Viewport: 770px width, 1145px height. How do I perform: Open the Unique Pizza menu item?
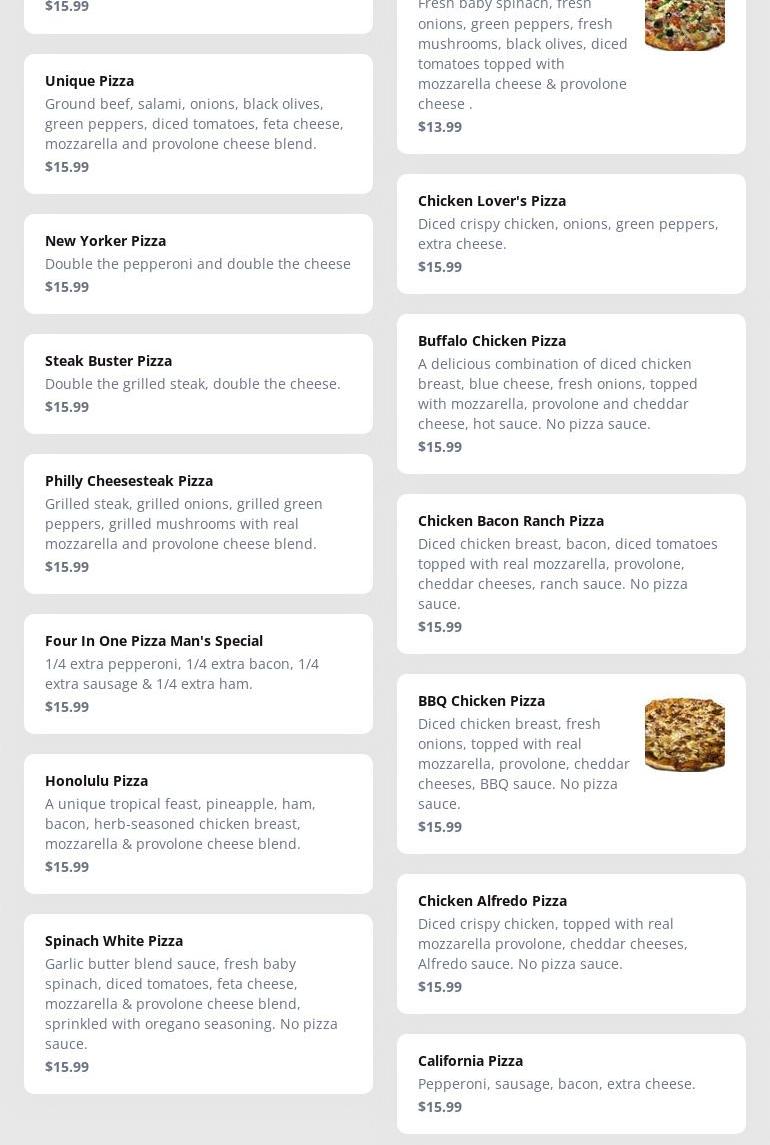pyautogui.click(x=198, y=123)
